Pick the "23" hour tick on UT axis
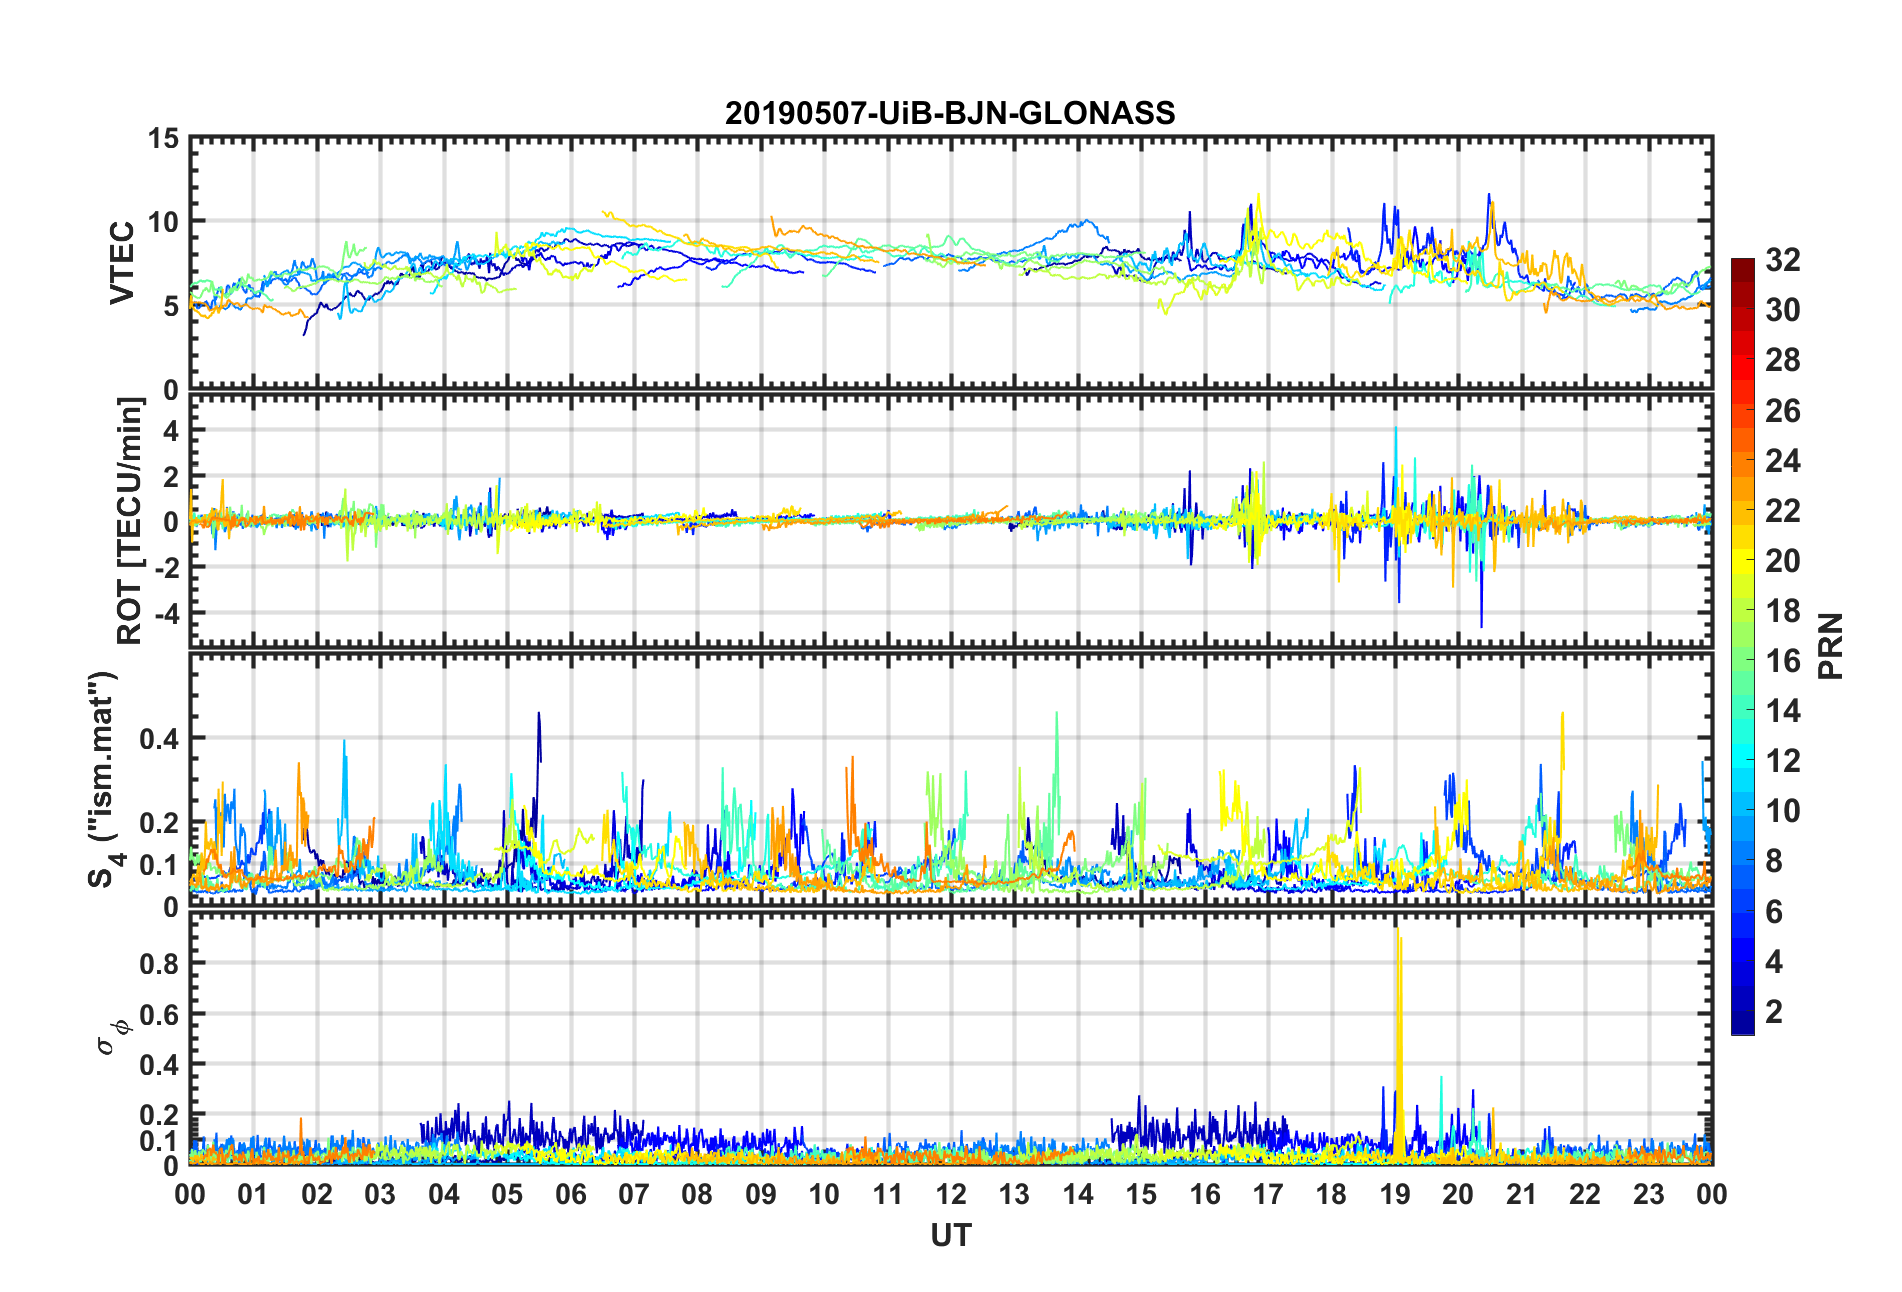The height and width of the screenshot is (1292, 1902). pyautogui.click(x=1649, y=1194)
